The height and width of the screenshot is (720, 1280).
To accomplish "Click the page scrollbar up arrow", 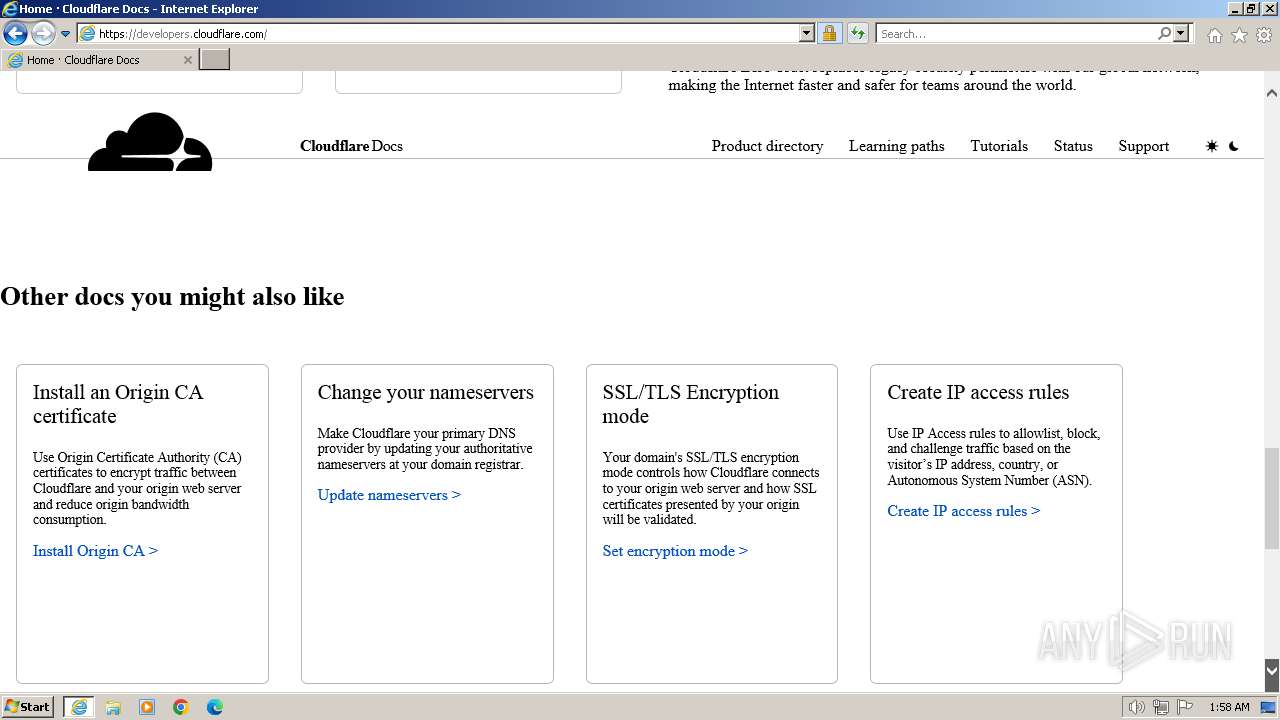I will [1272, 93].
